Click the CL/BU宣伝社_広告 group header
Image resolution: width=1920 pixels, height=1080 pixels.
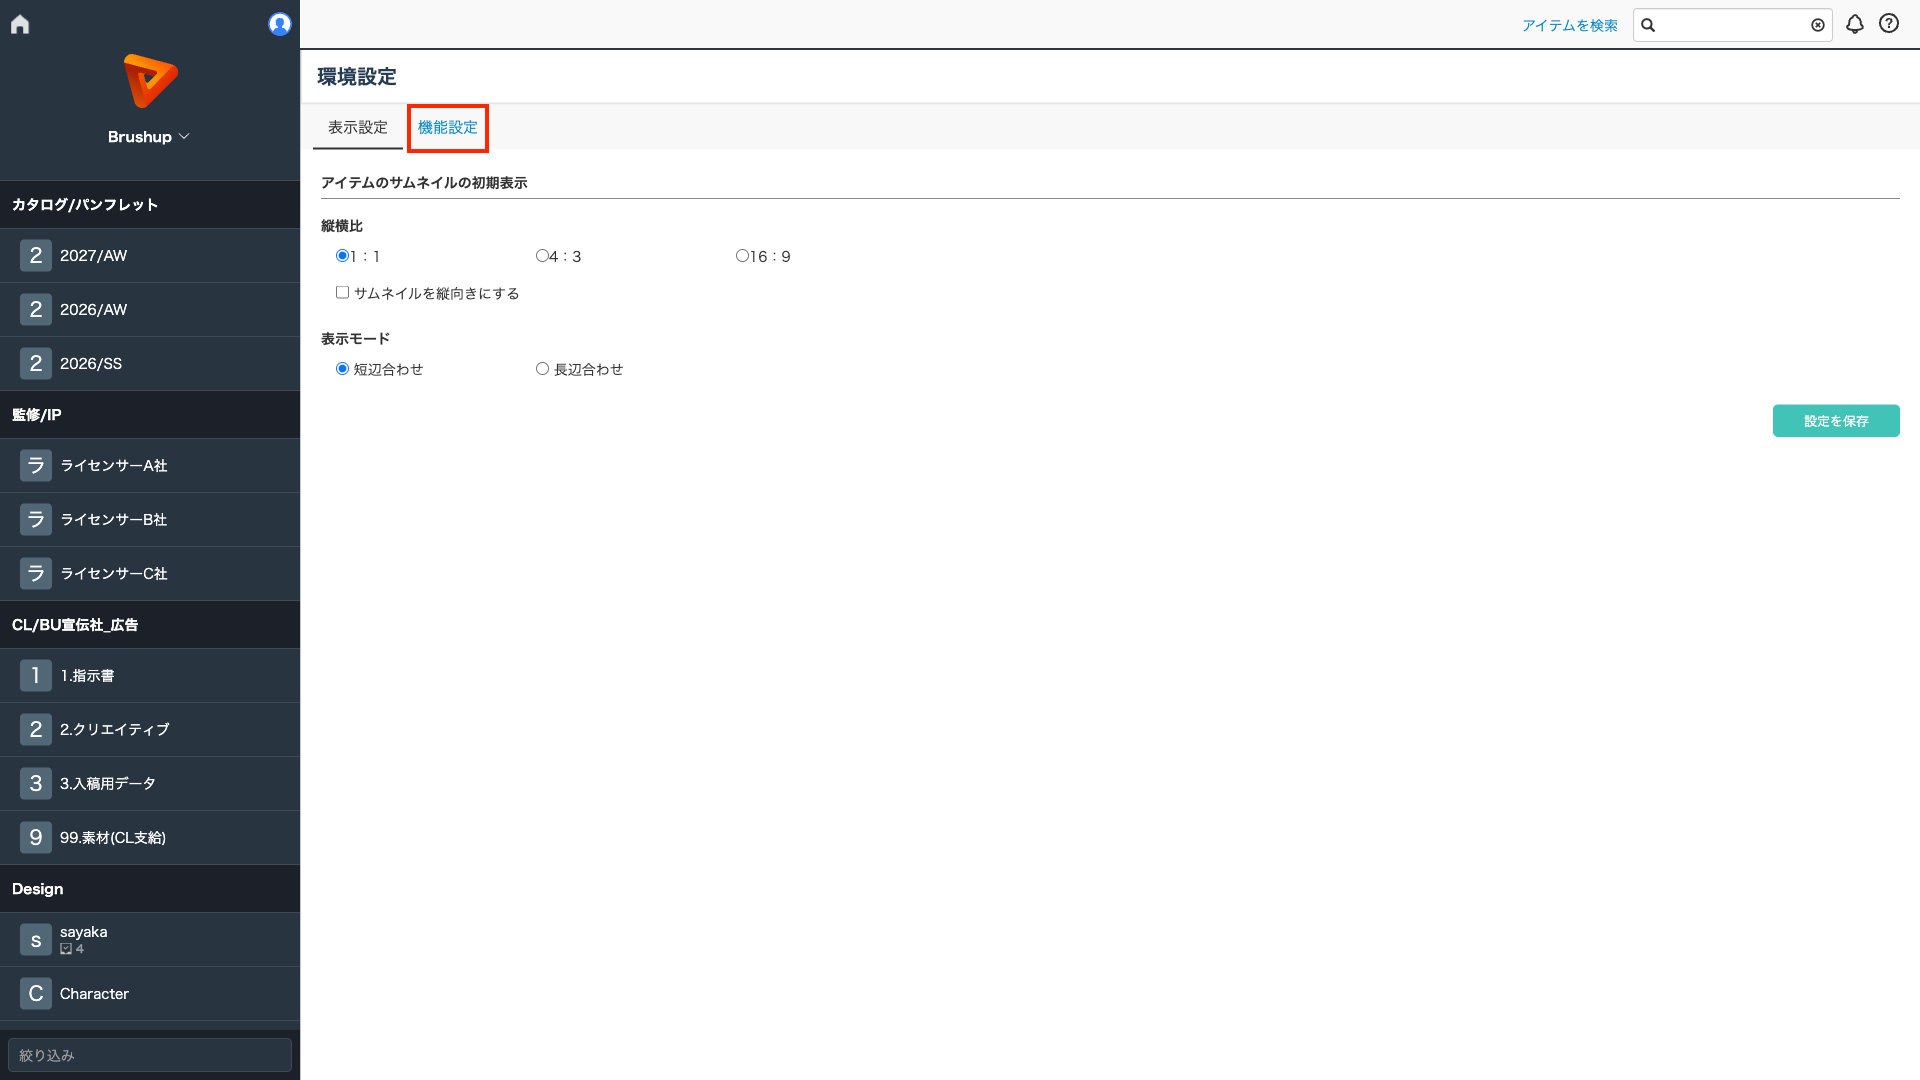pyautogui.click(x=150, y=625)
